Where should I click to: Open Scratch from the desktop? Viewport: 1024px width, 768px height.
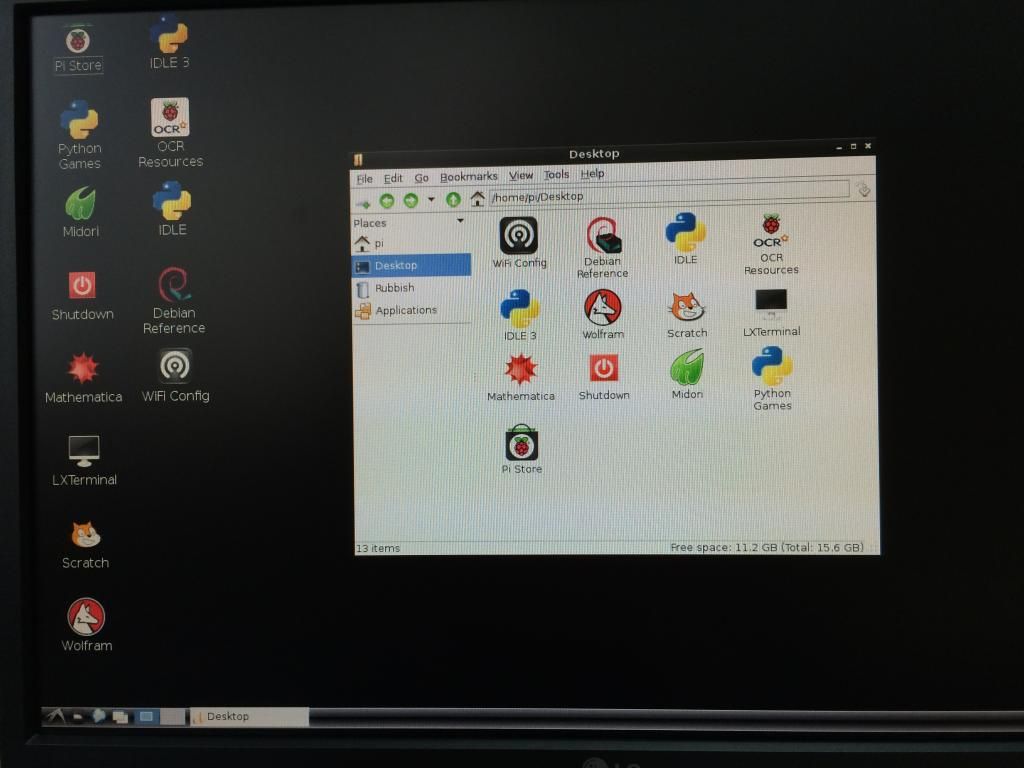[x=86, y=545]
